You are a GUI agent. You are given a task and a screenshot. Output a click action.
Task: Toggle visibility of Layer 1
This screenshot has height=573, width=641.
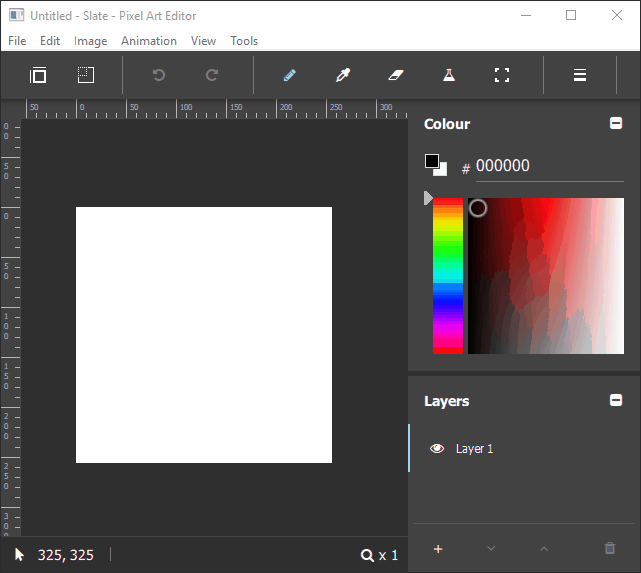pyautogui.click(x=437, y=449)
